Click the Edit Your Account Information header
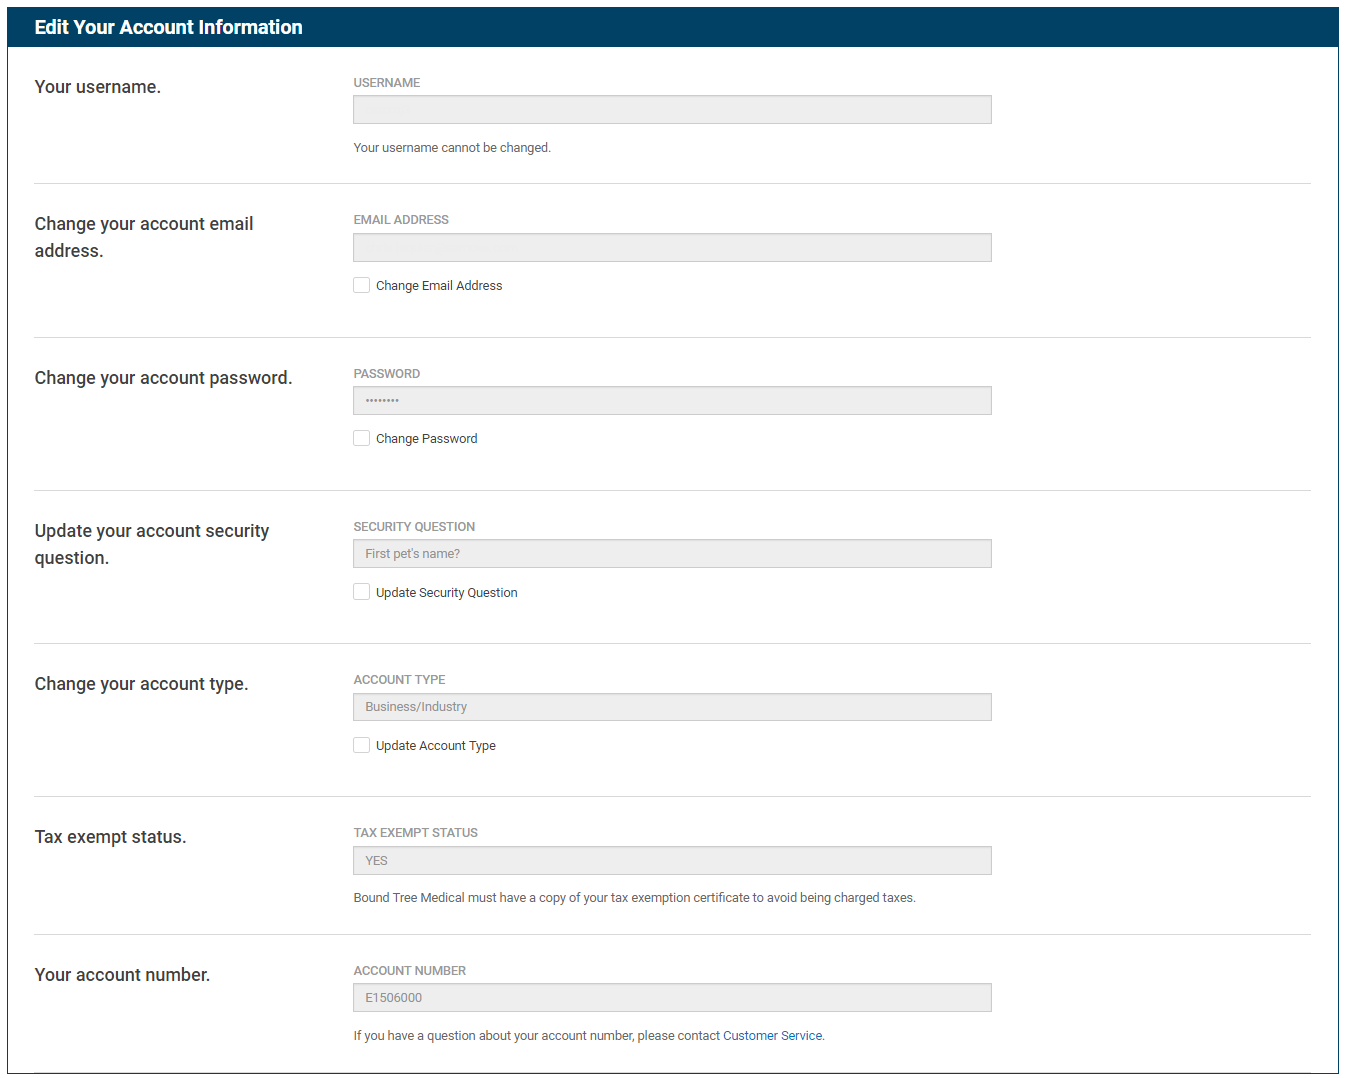The image size is (1347, 1078). (168, 27)
